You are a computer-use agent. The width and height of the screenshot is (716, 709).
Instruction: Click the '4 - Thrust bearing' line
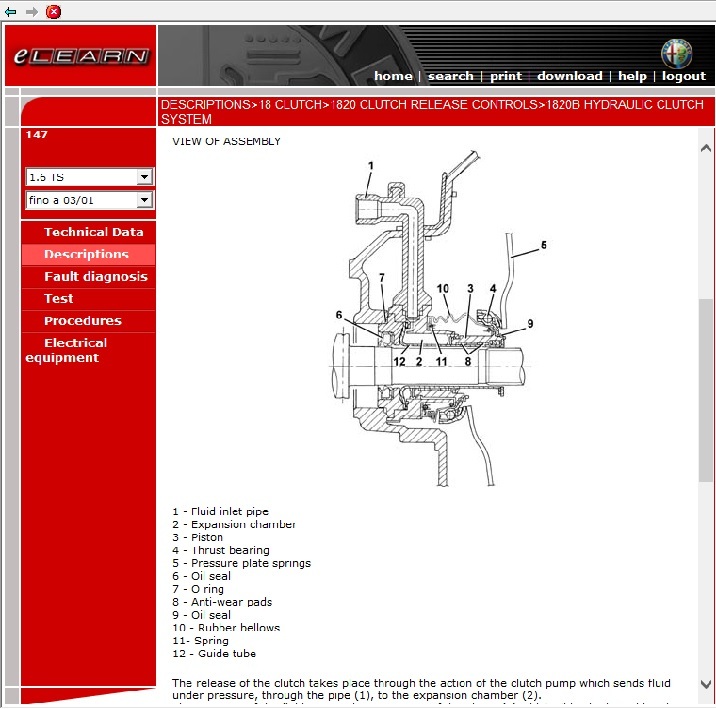click(221, 550)
